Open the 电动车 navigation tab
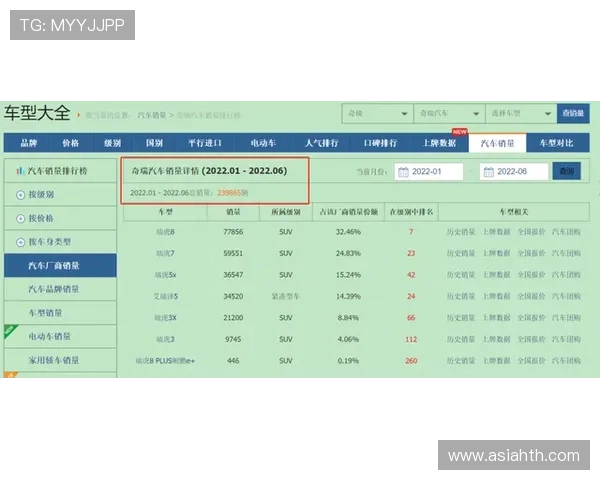 pos(263,143)
